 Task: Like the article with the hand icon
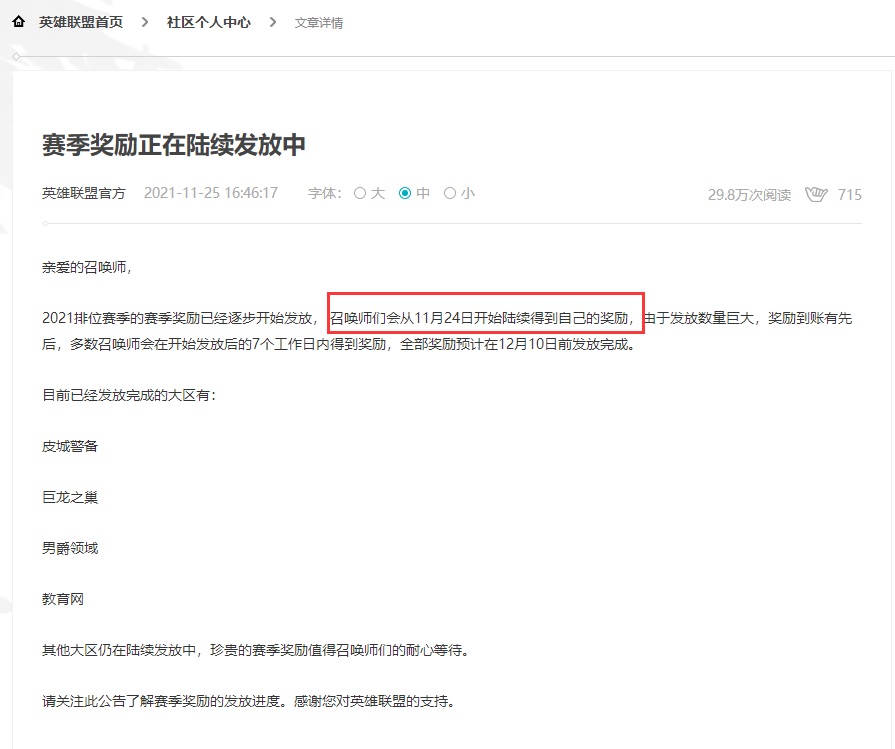click(816, 194)
